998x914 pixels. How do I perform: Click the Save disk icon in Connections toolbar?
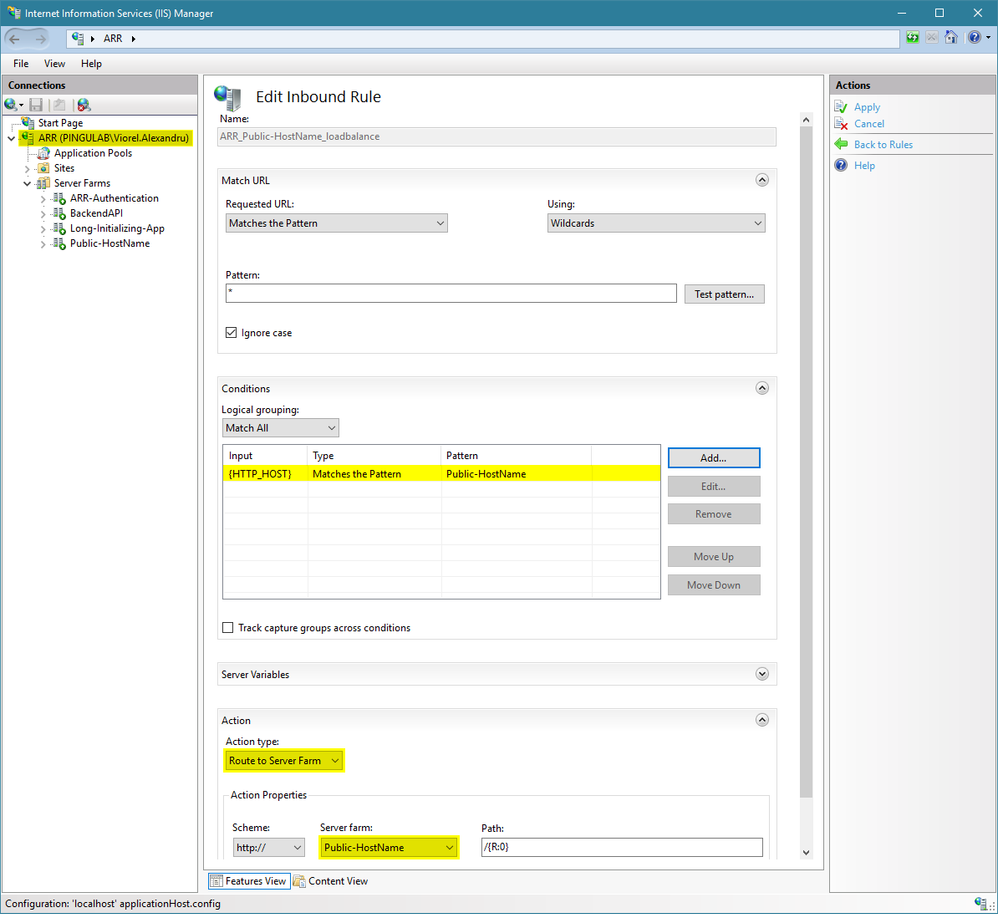[x=36, y=105]
